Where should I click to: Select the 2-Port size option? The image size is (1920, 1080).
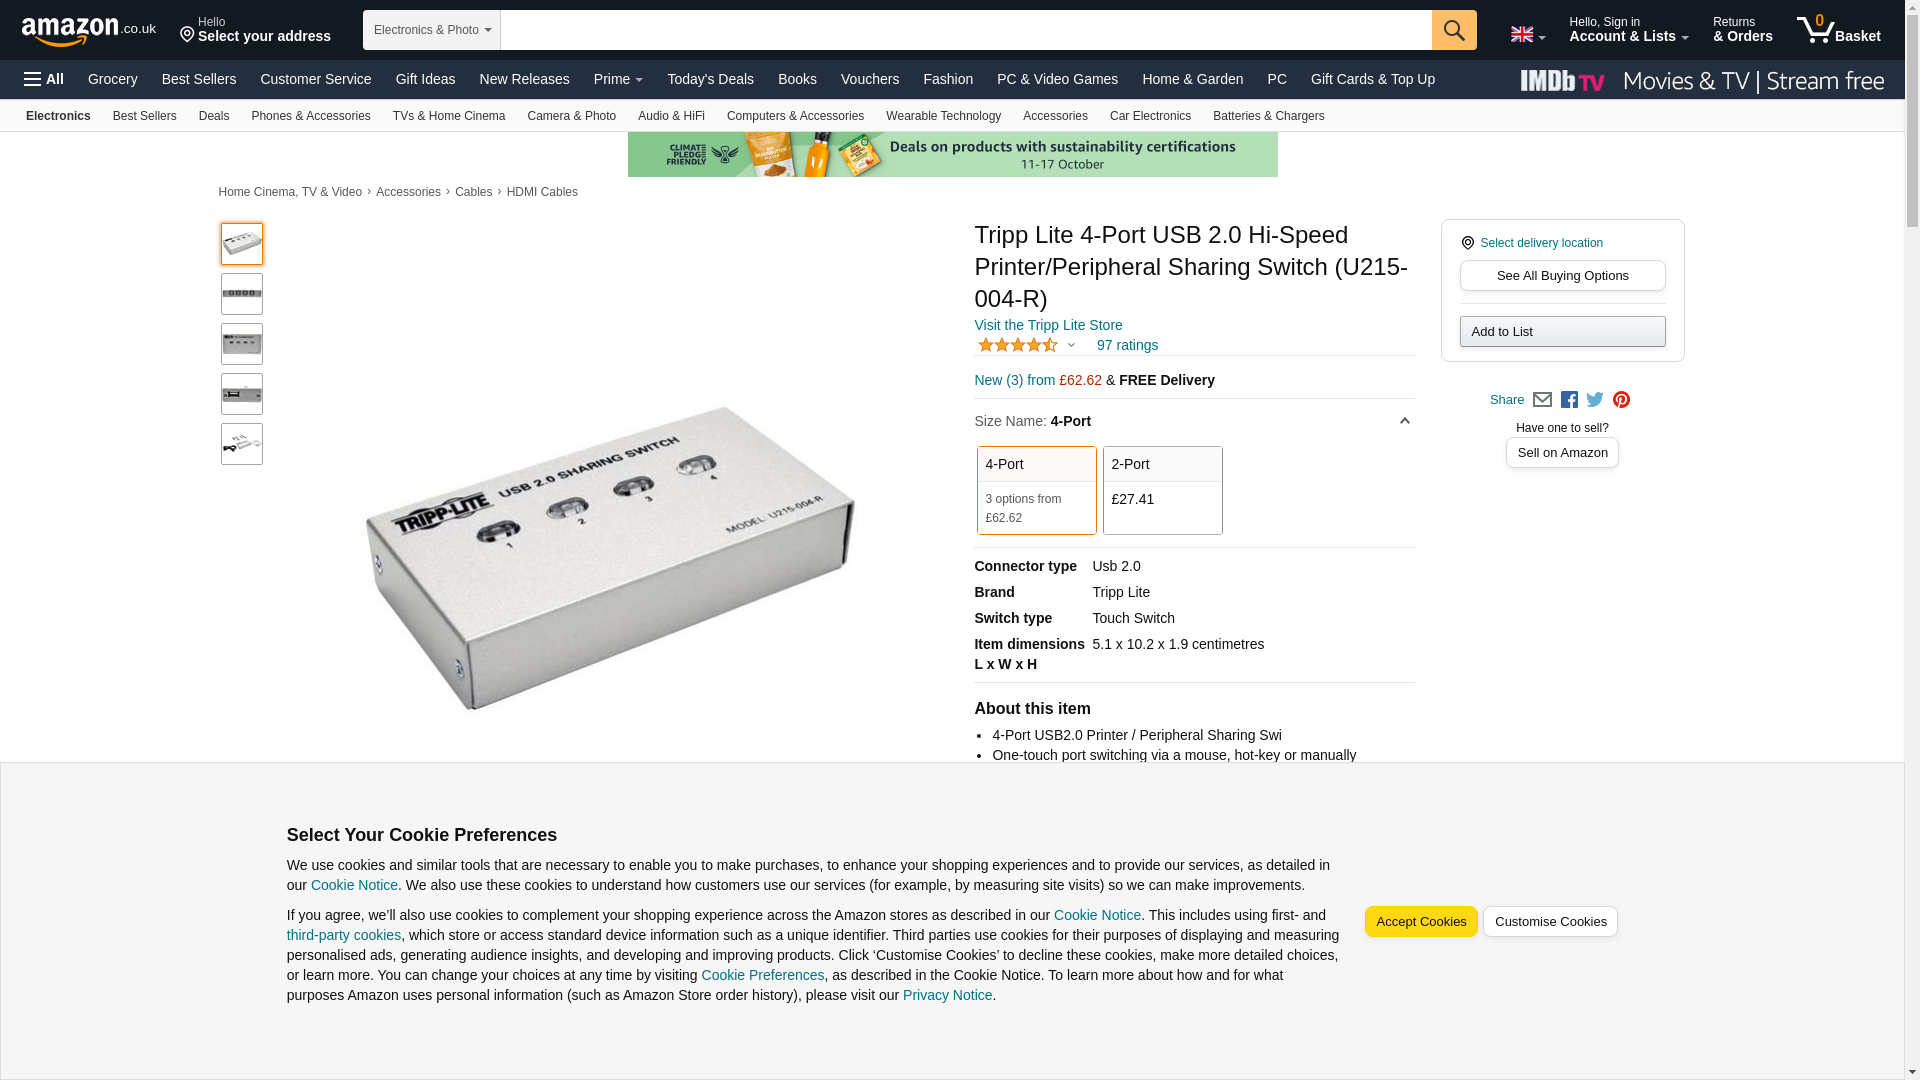click(1162, 490)
